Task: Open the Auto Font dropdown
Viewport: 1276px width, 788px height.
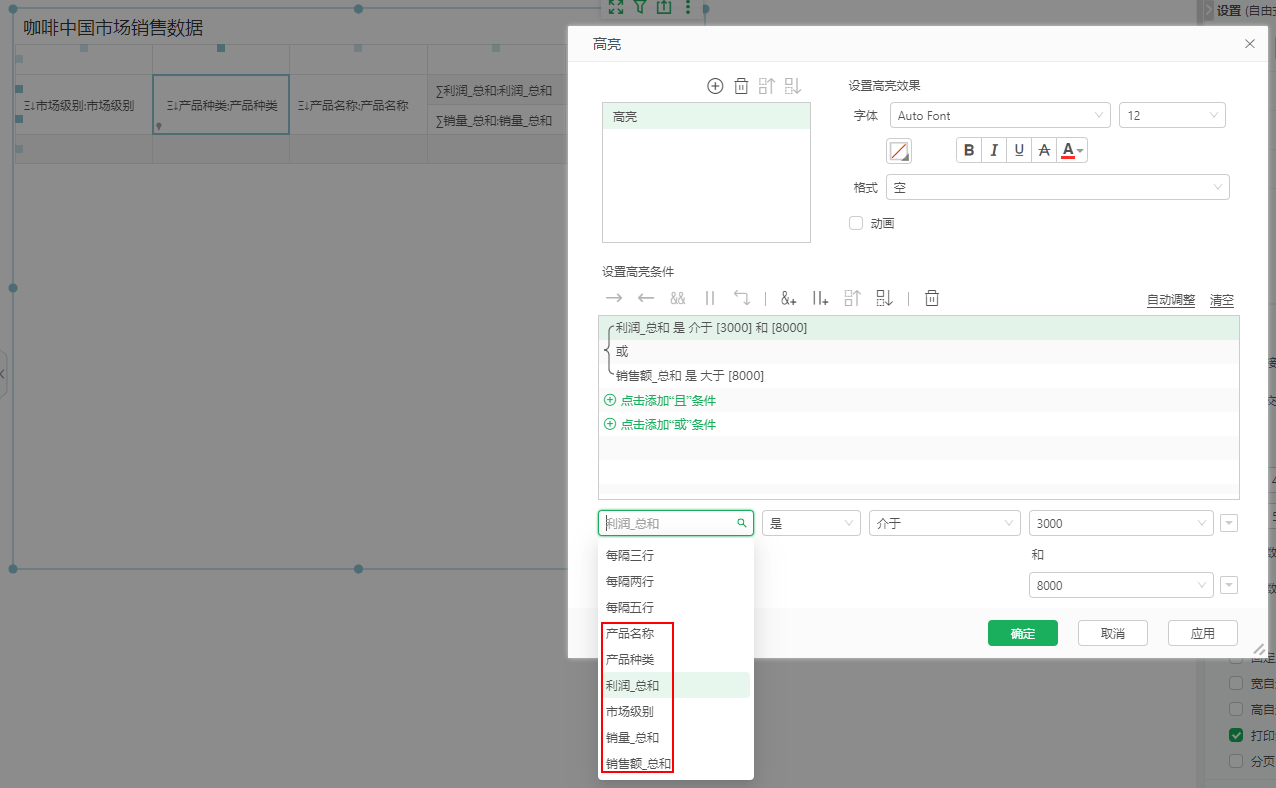Action: point(998,115)
